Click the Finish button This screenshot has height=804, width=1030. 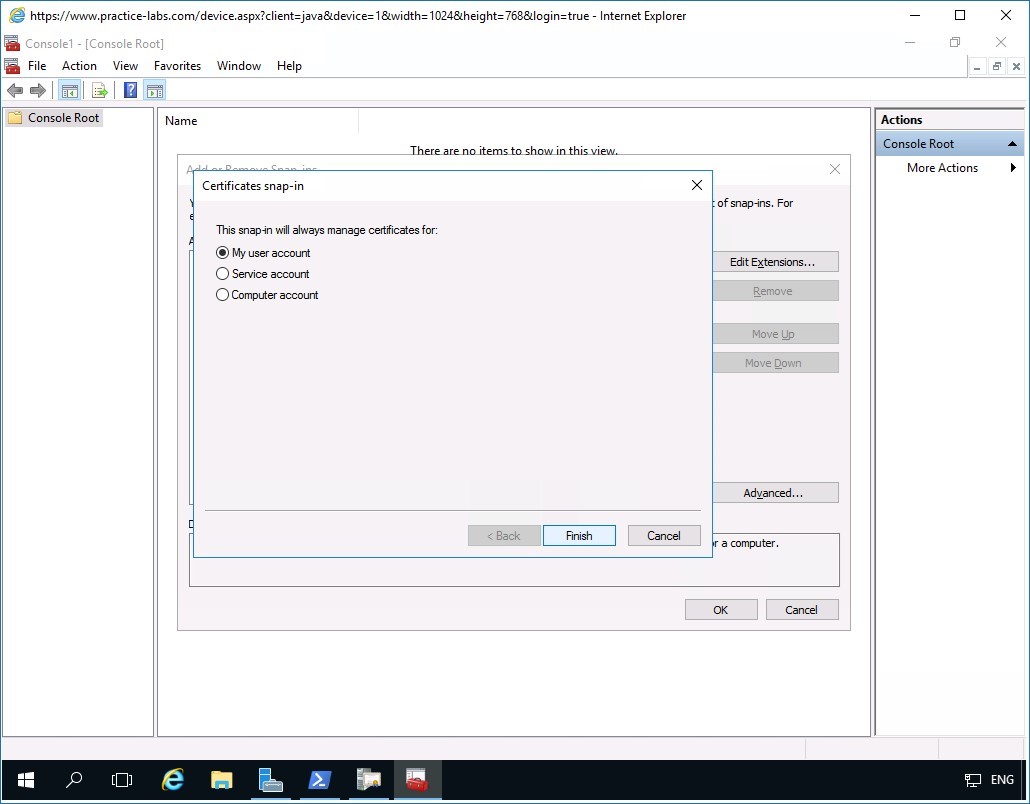click(x=579, y=535)
